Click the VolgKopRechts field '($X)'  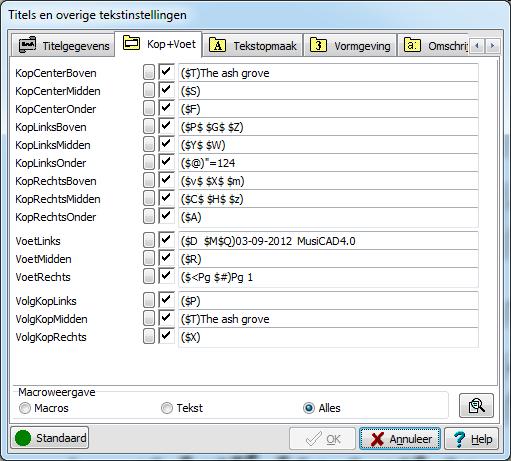pos(328,337)
